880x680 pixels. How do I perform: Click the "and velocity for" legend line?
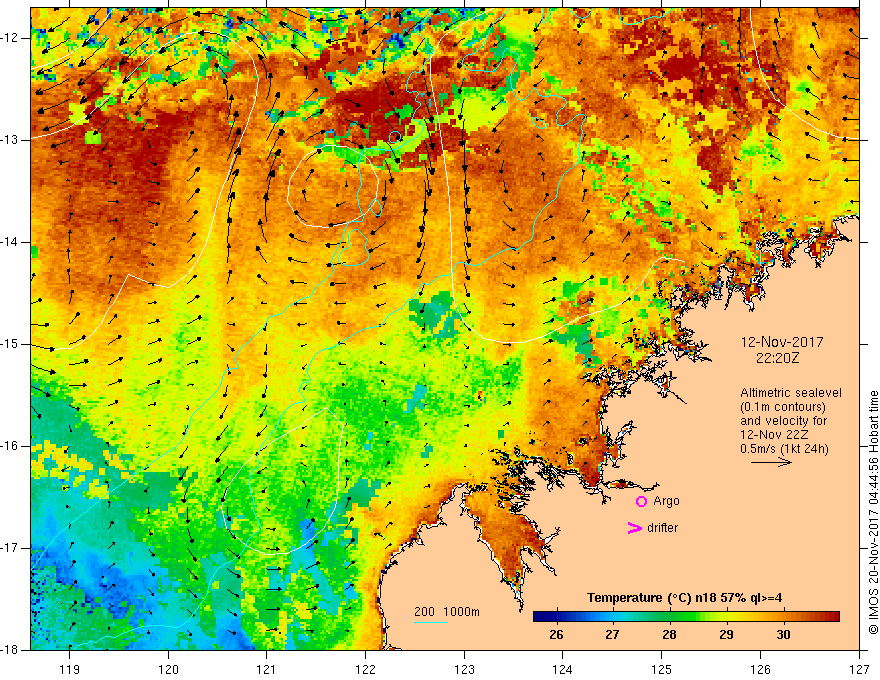point(783,421)
